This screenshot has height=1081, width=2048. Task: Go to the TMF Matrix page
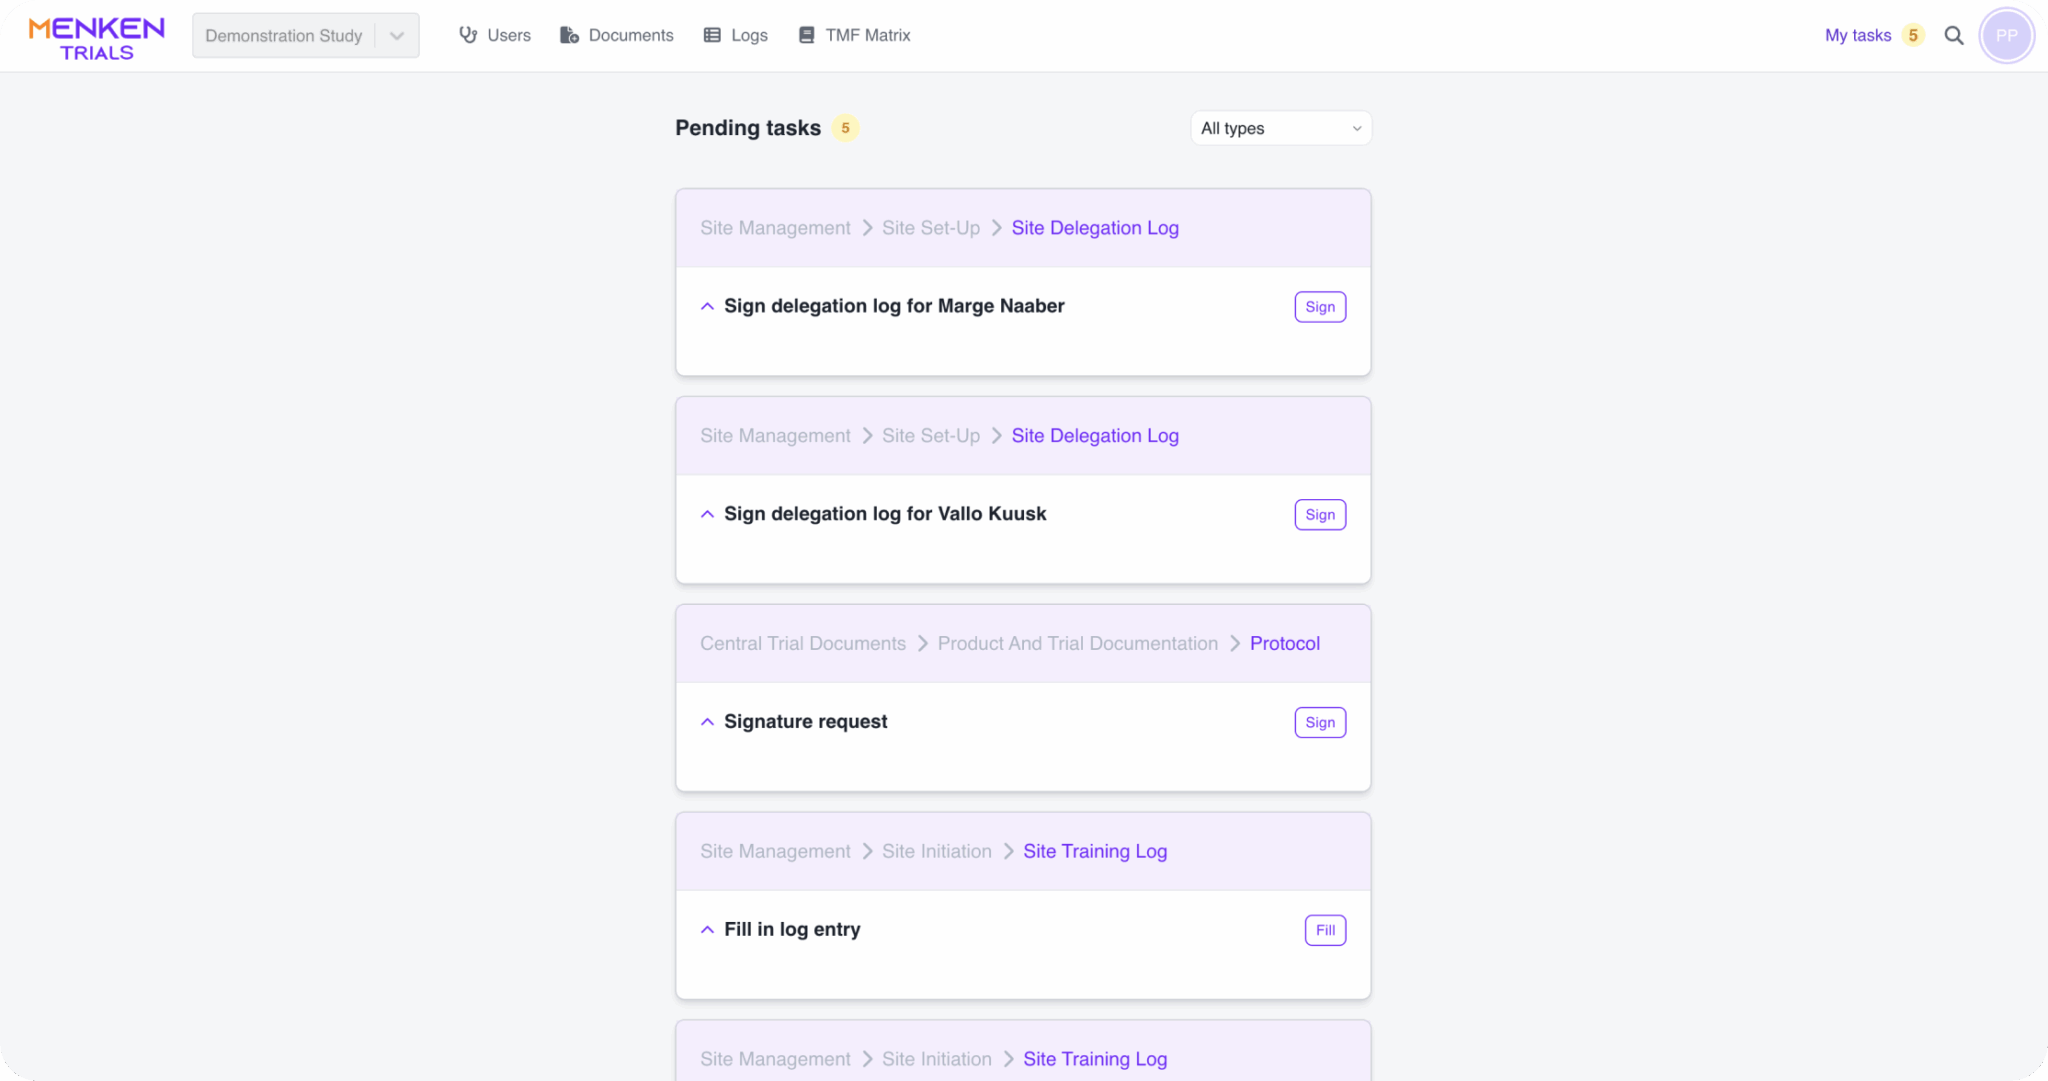pyautogui.click(x=867, y=35)
